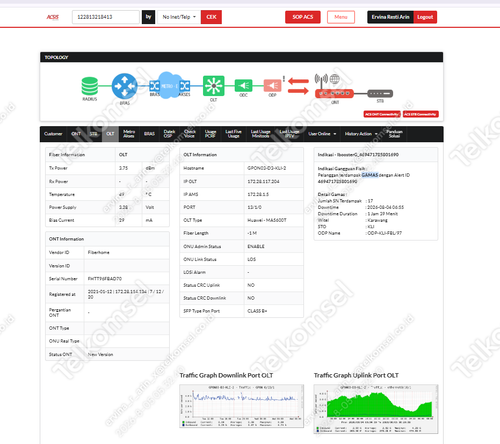Click the ACS STB Connectivity button
Image resolution: width=500 pixels, height=444 pixels.
pyautogui.click(x=421, y=114)
